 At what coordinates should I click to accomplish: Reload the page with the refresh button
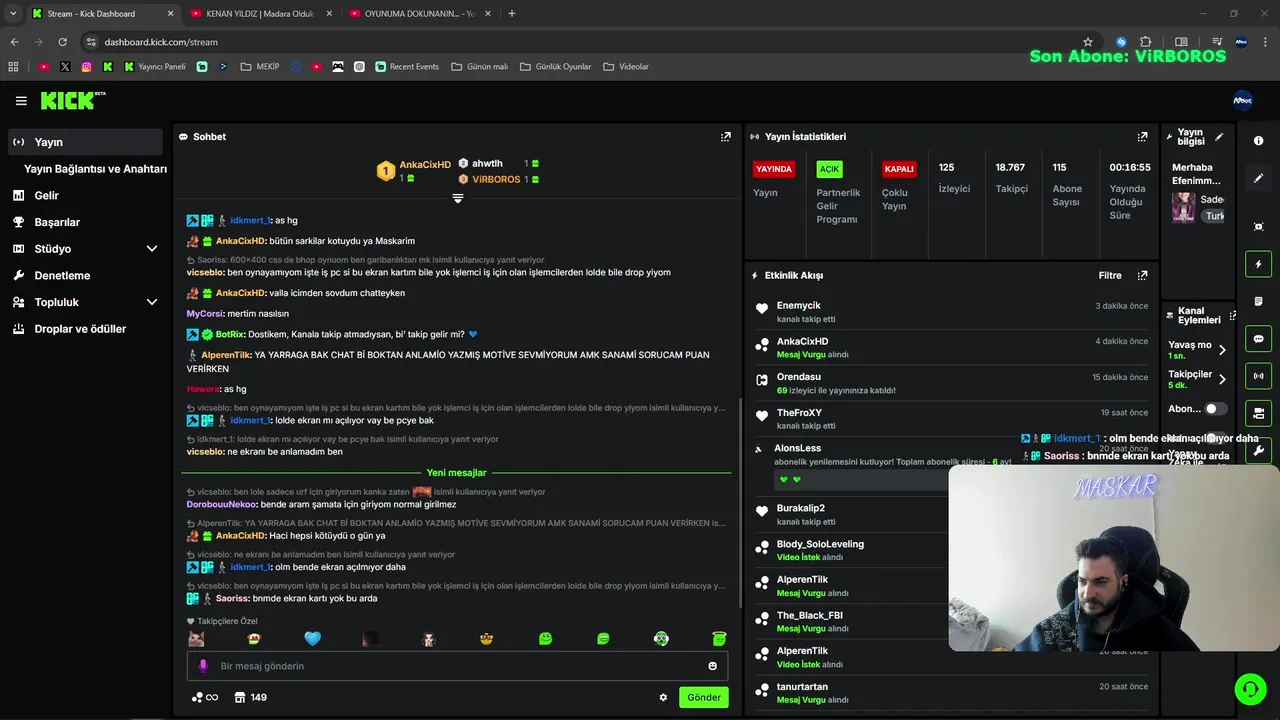point(62,42)
